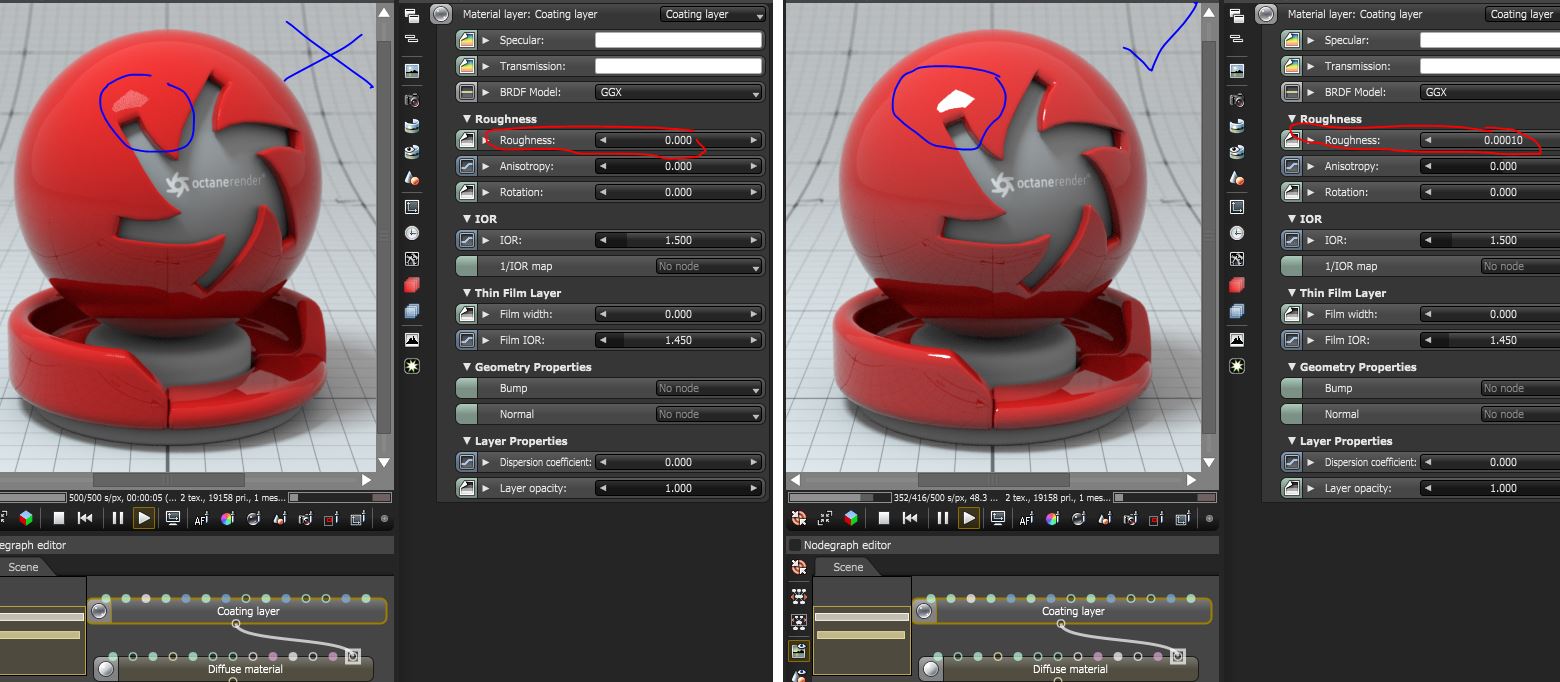
Task: Switch to Scene tab in left nodegraph
Action: [x=24, y=567]
